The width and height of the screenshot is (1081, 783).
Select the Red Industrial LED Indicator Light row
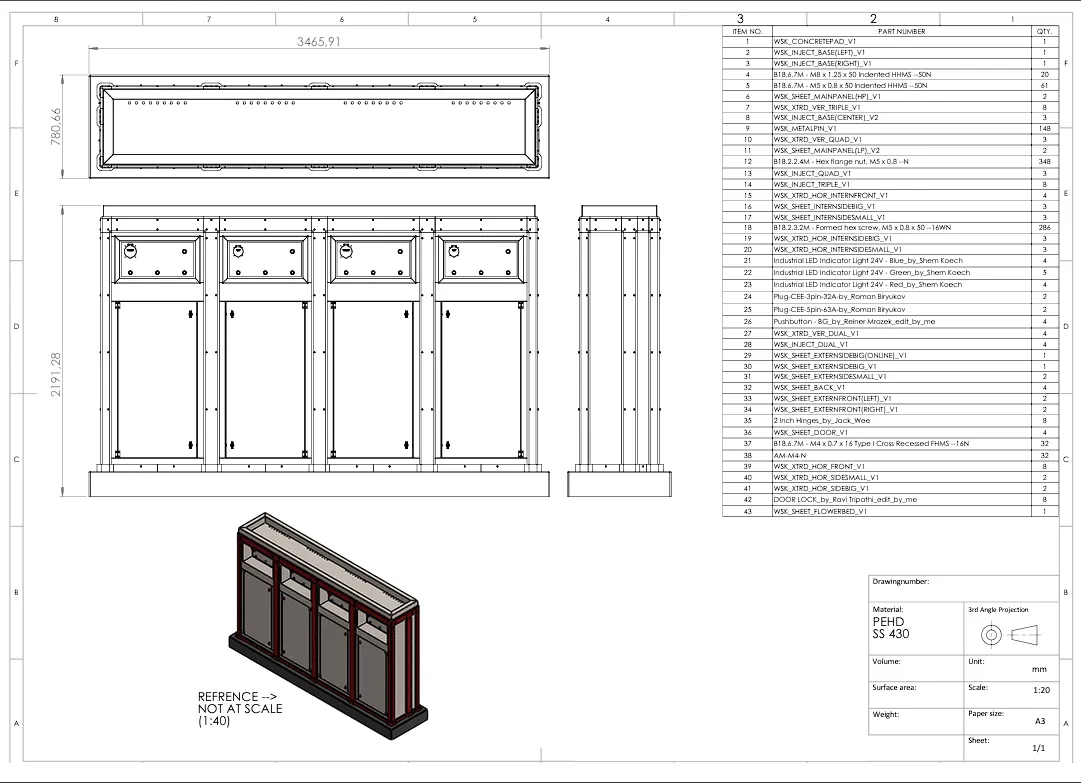(890, 285)
